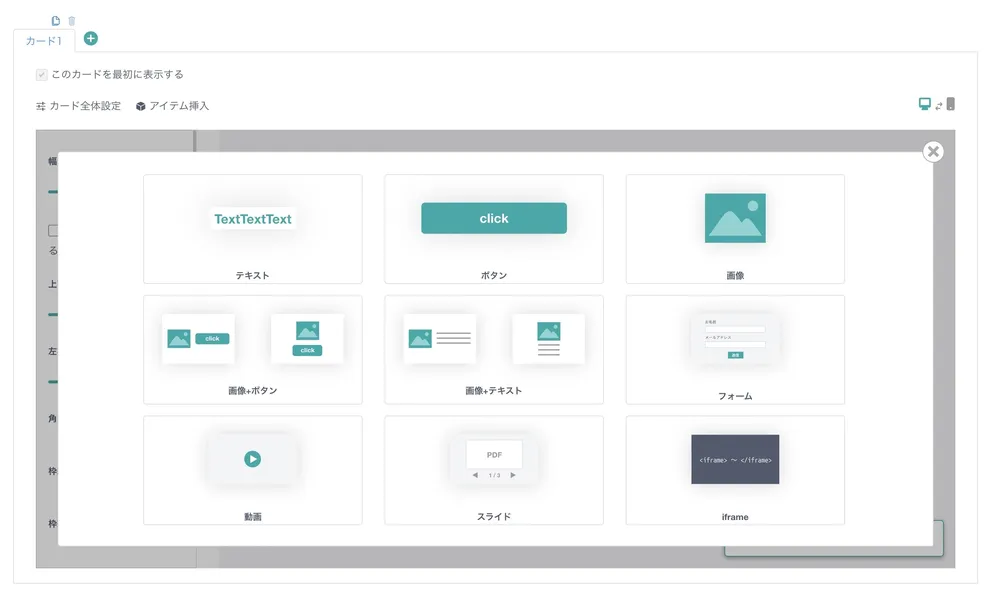Choose the ボタン item card

[494, 229]
